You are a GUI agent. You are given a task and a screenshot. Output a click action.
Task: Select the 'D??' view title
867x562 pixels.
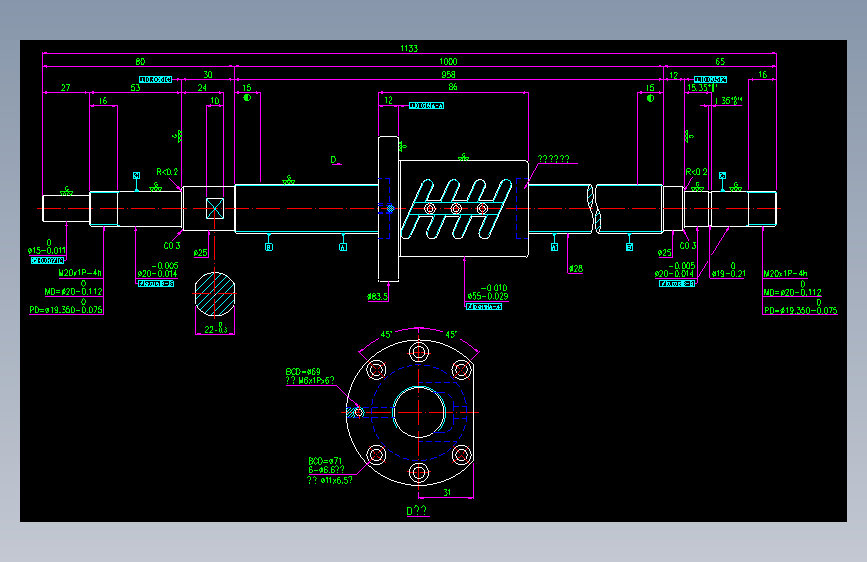417,511
